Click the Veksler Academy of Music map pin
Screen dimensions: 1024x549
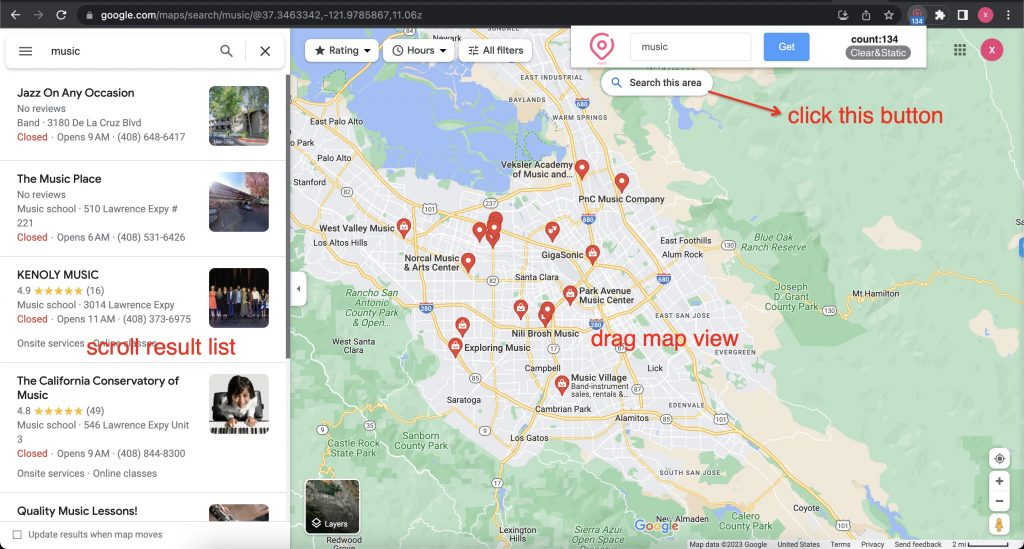(x=582, y=169)
